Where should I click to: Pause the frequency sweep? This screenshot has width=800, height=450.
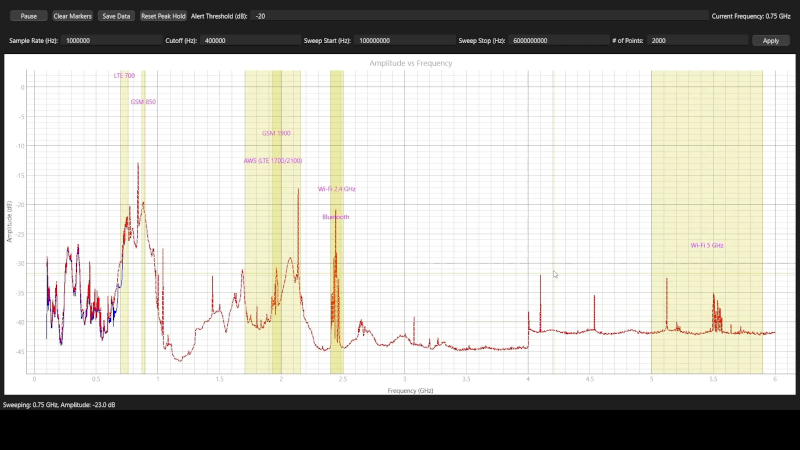(x=28, y=16)
